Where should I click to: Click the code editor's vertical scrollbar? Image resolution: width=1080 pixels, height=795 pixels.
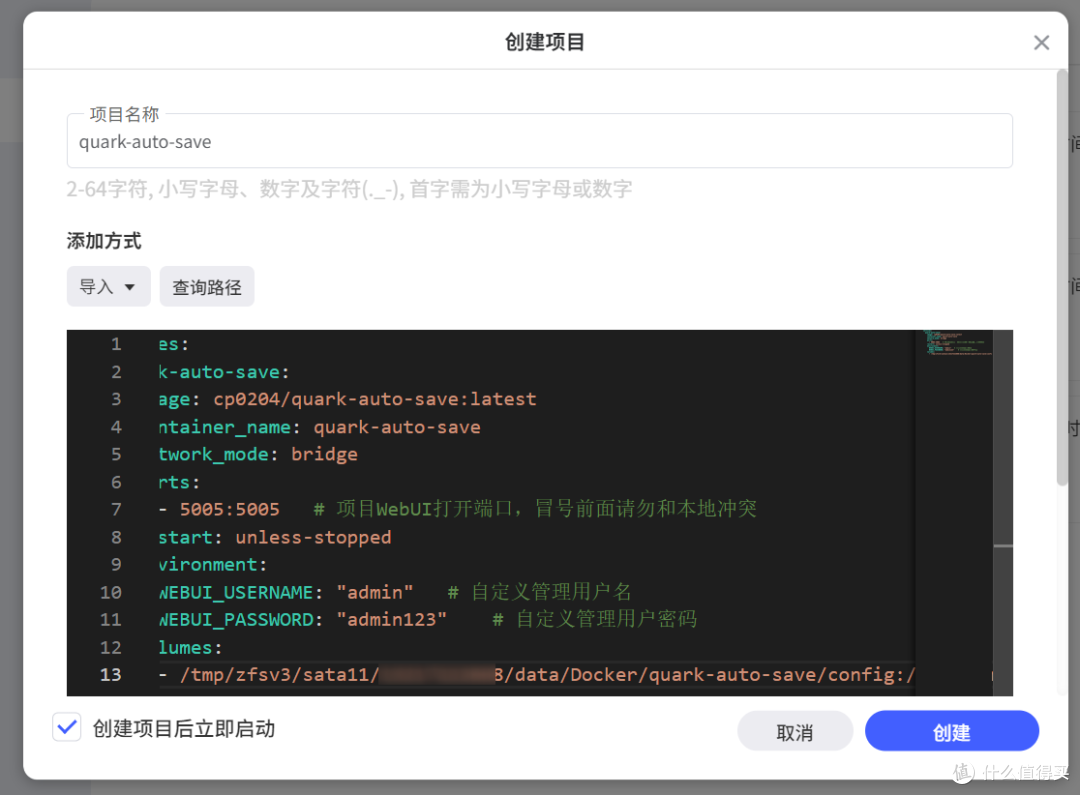point(1003,513)
